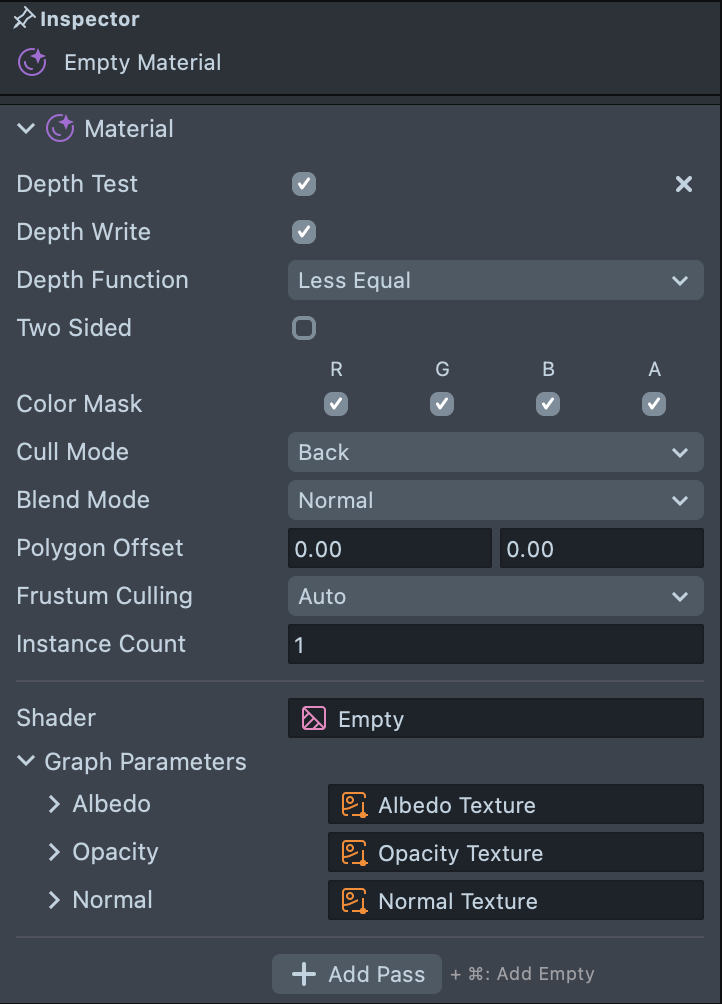Disable the Depth Test checkbox
Image resolution: width=722 pixels, height=1004 pixels.
point(304,184)
